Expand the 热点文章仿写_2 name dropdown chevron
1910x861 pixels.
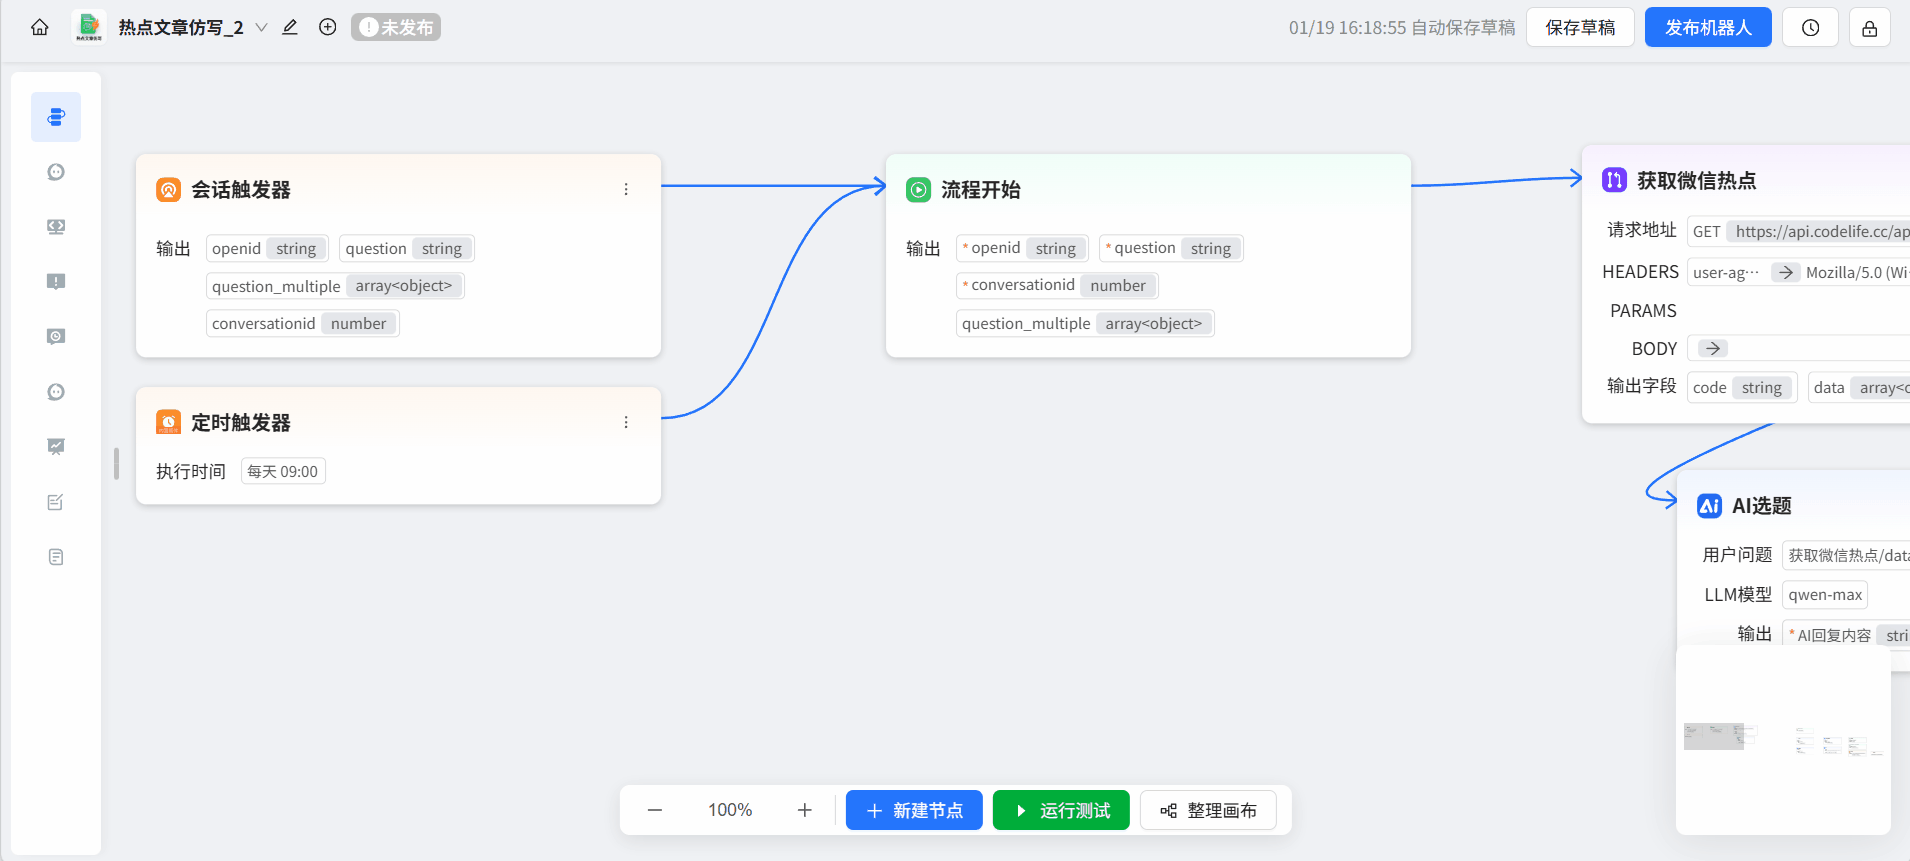[x=261, y=27]
